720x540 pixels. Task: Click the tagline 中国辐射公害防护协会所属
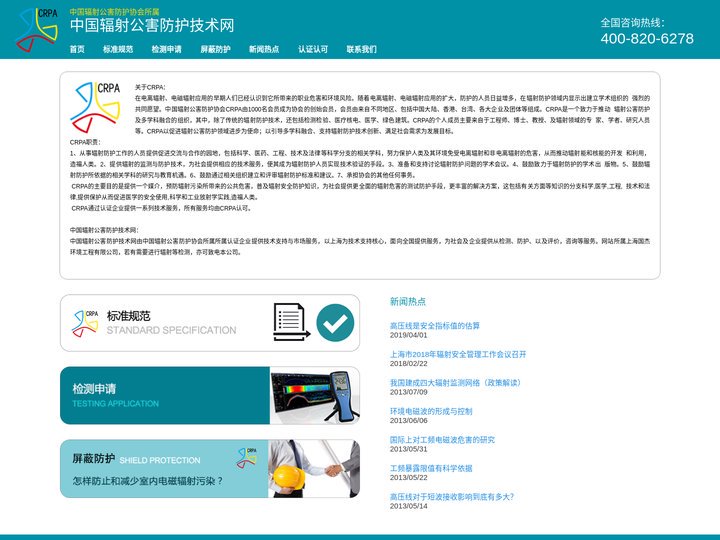[x=114, y=11]
